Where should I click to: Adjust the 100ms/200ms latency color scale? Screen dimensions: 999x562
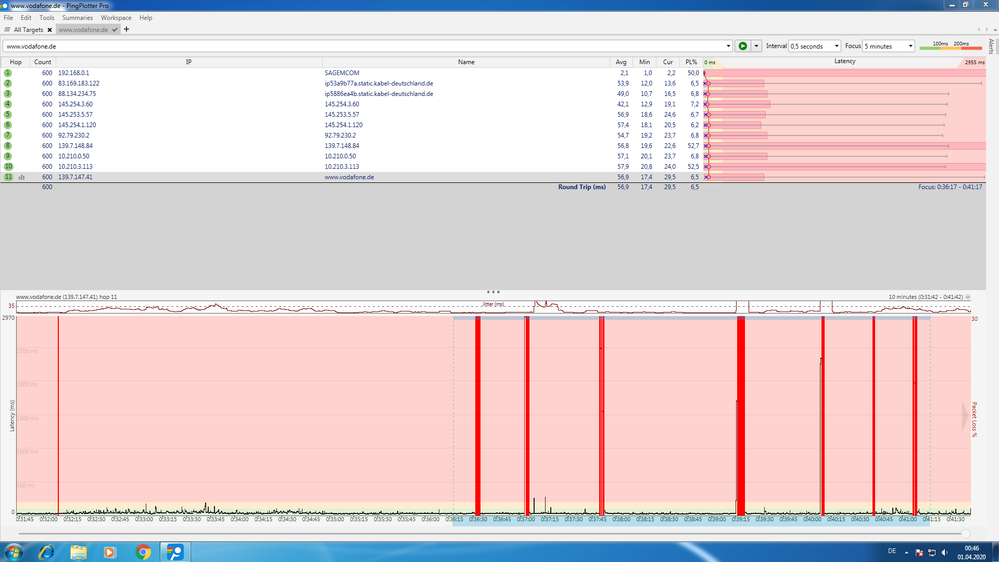click(x=951, y=46)
